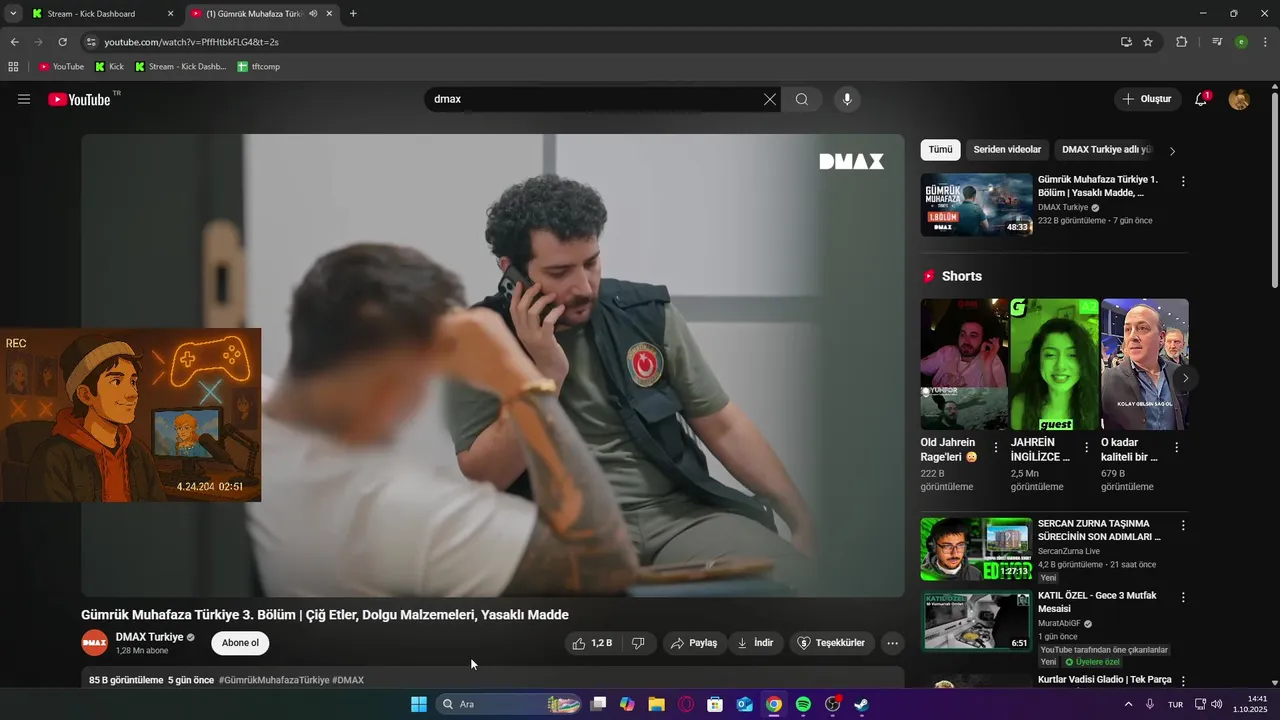Subscribe with the Abone ol button
This screenshot has height=720, width=1280.
tap(240, 643)
